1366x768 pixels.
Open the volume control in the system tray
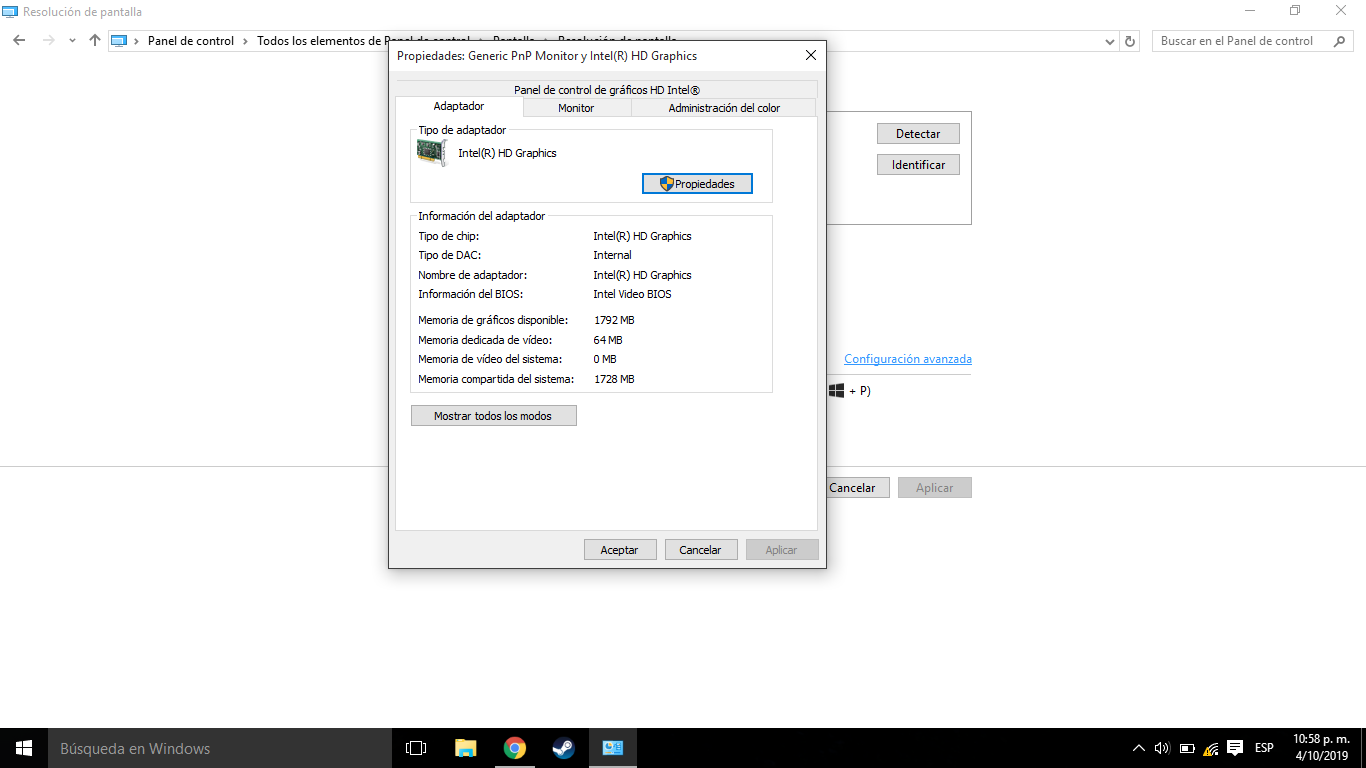[1162, 748]
